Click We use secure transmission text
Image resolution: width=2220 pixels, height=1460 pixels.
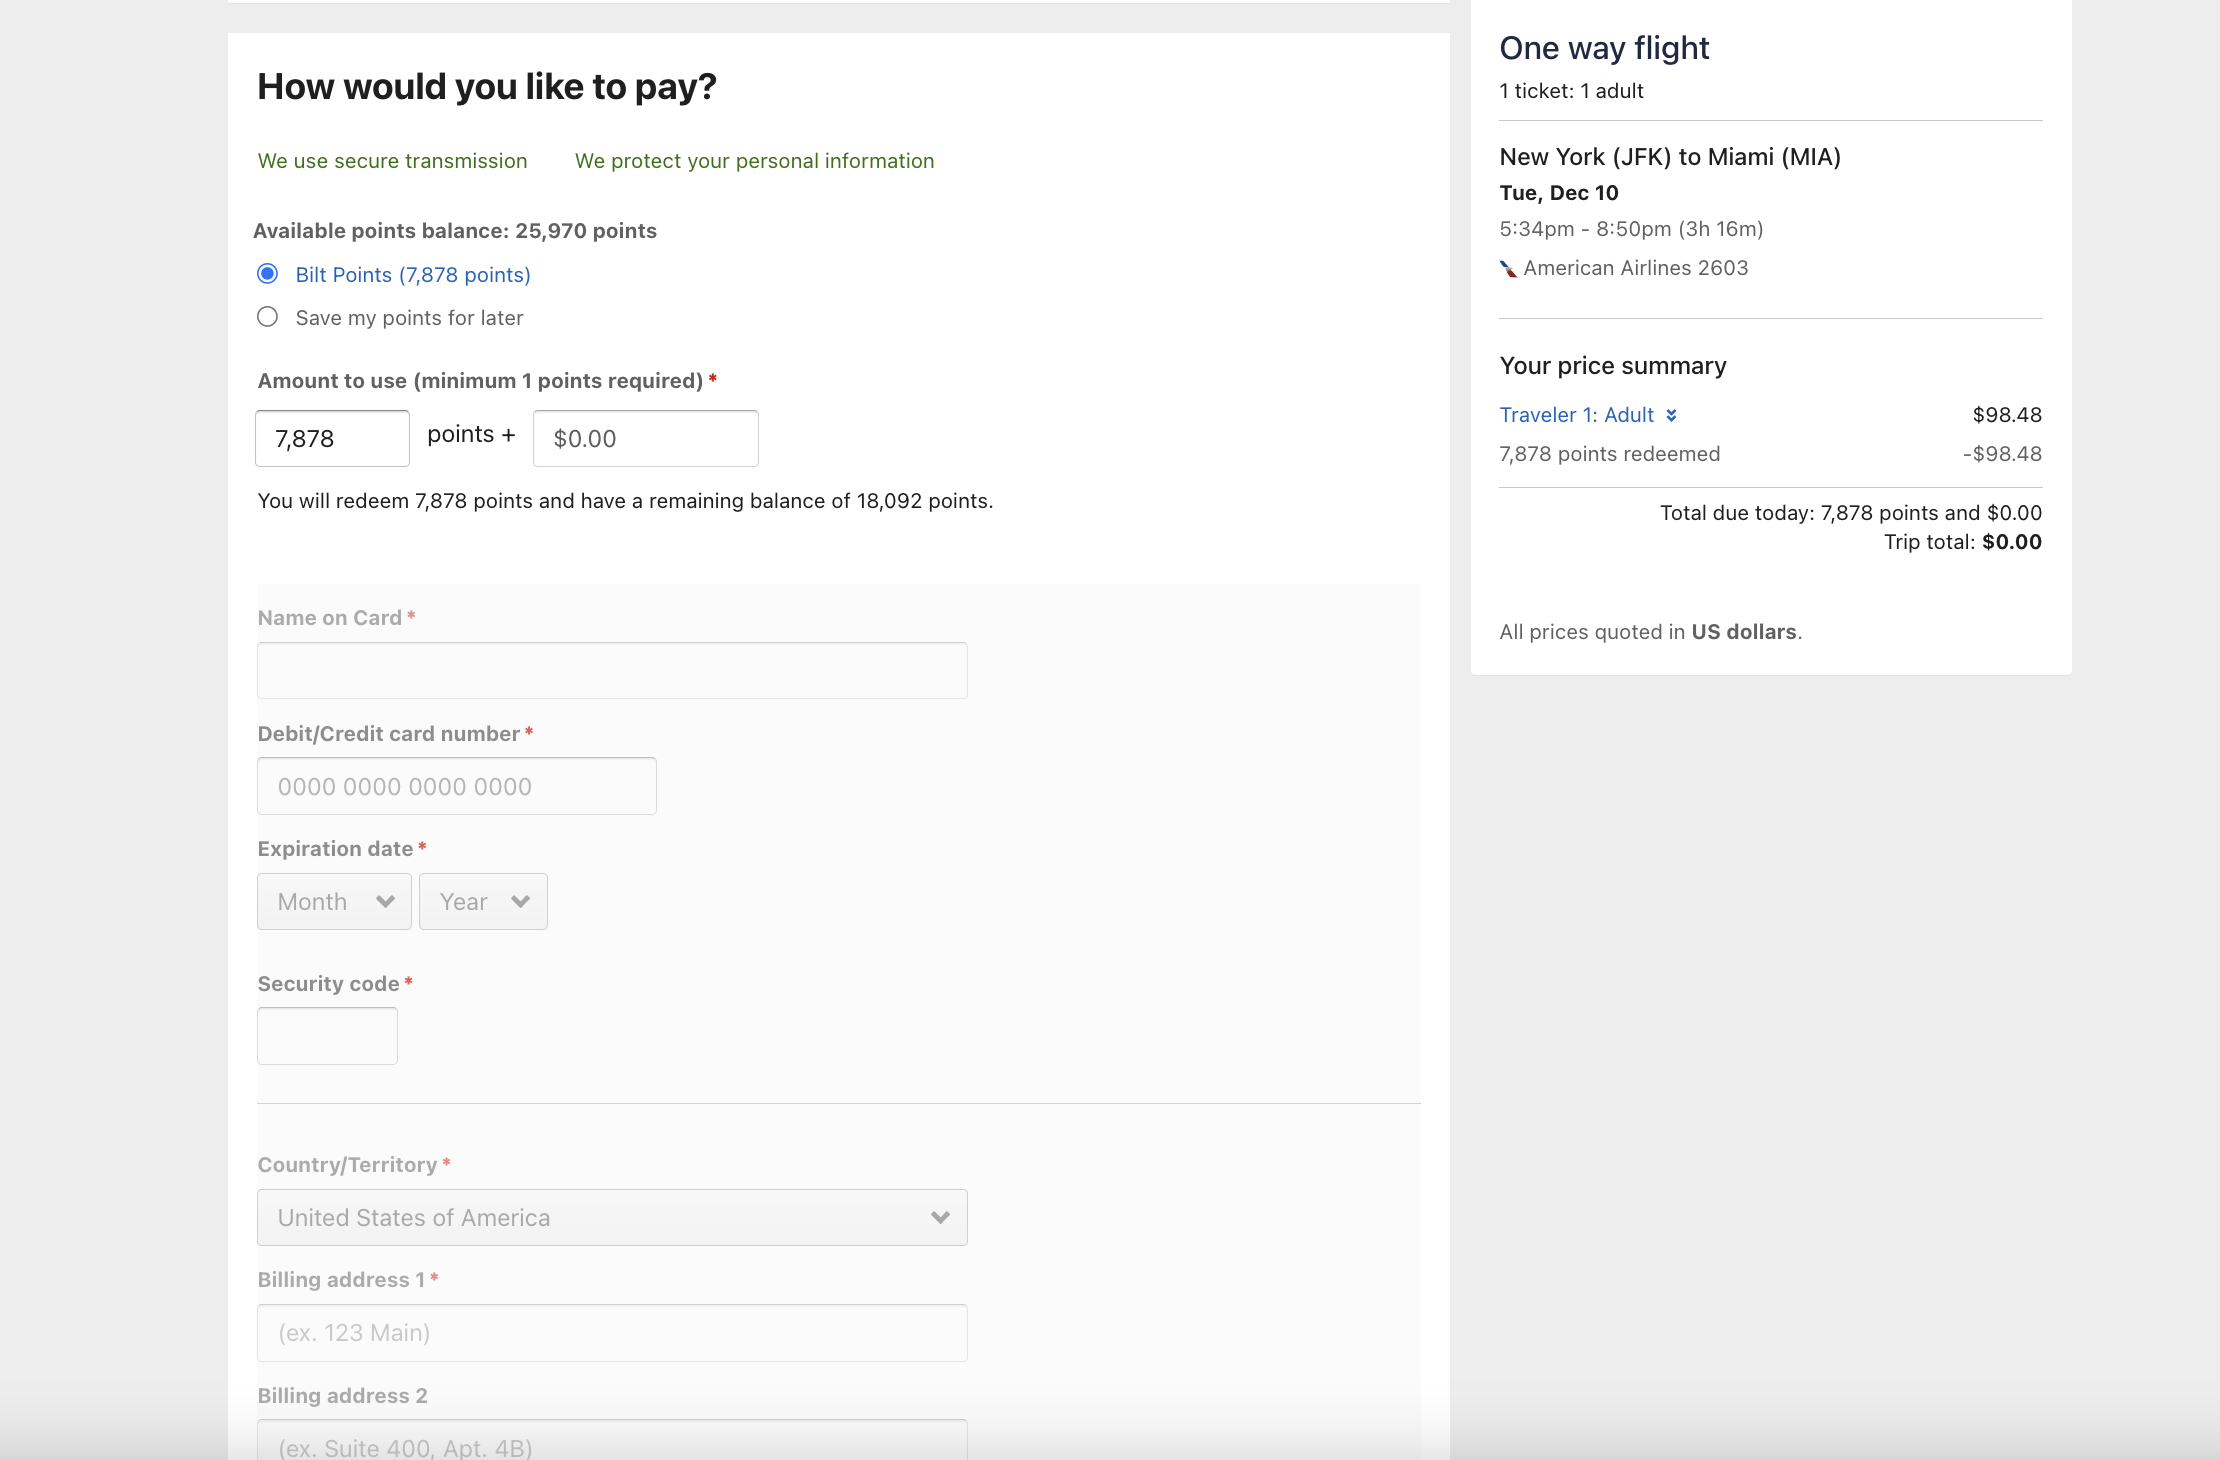coord(392,161)
